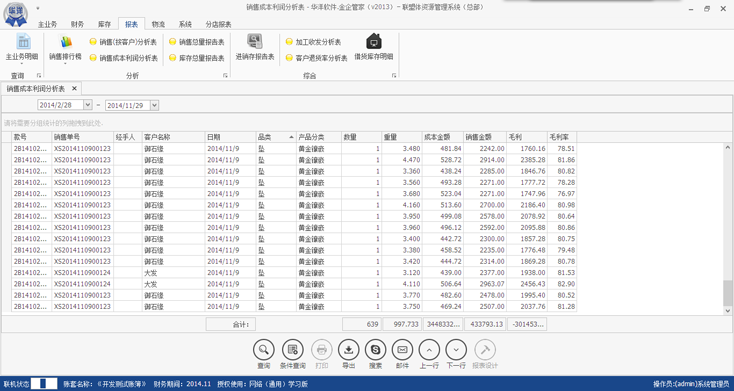Select first 大发 customer cell
The height and width of the screenshot is (391, 734).
click(174, 273)
